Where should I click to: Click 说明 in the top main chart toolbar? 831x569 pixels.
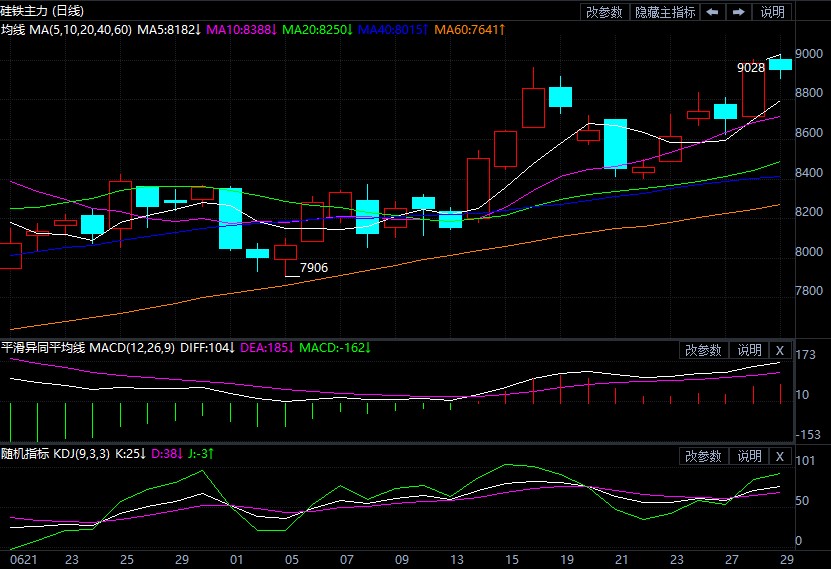772,12
